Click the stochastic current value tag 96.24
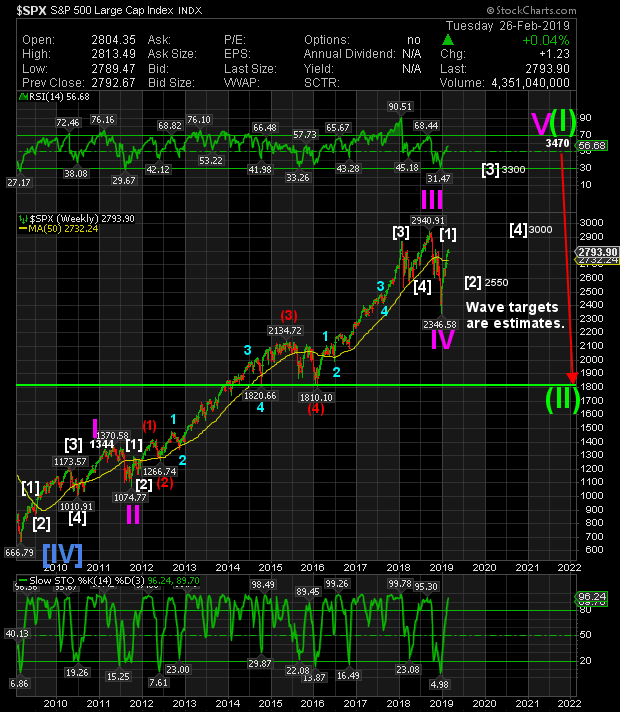The height and width of the screenshot is (712, 620). pos(593,596)
